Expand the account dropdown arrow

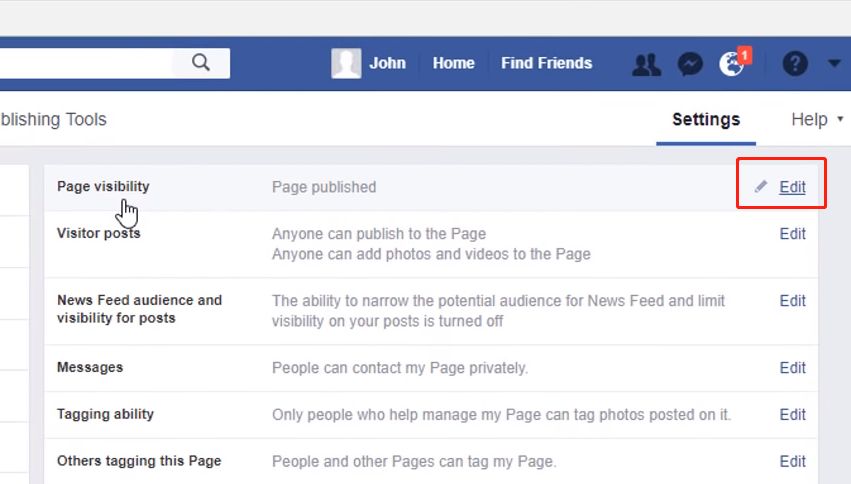coord(835,64)
